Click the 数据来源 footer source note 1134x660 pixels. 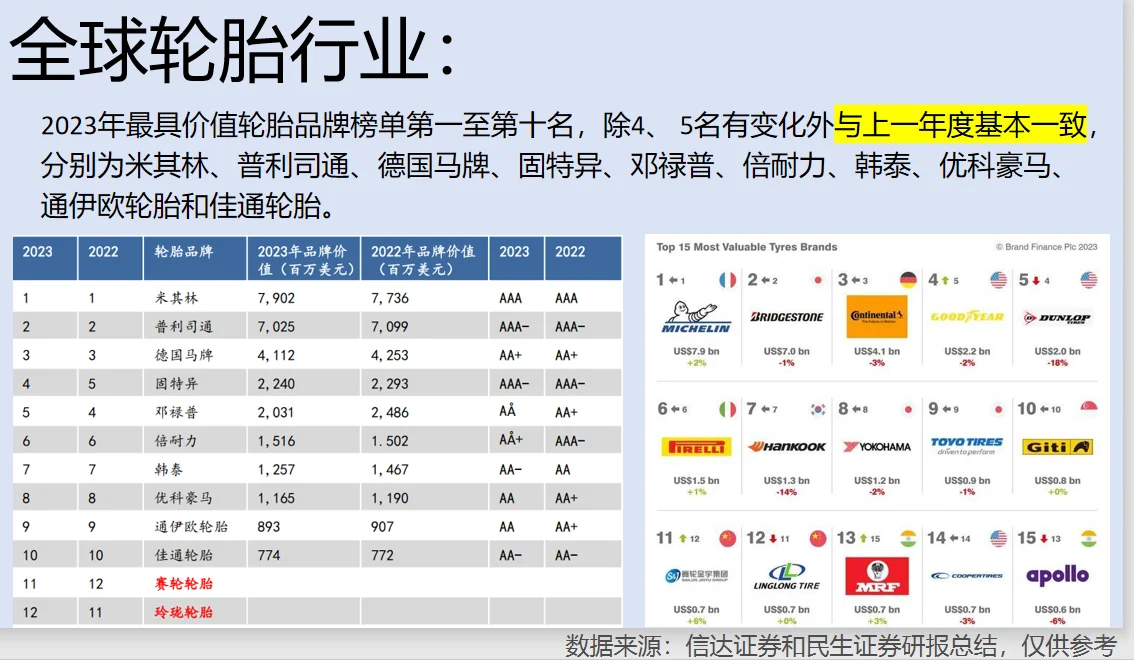point(841,646)
